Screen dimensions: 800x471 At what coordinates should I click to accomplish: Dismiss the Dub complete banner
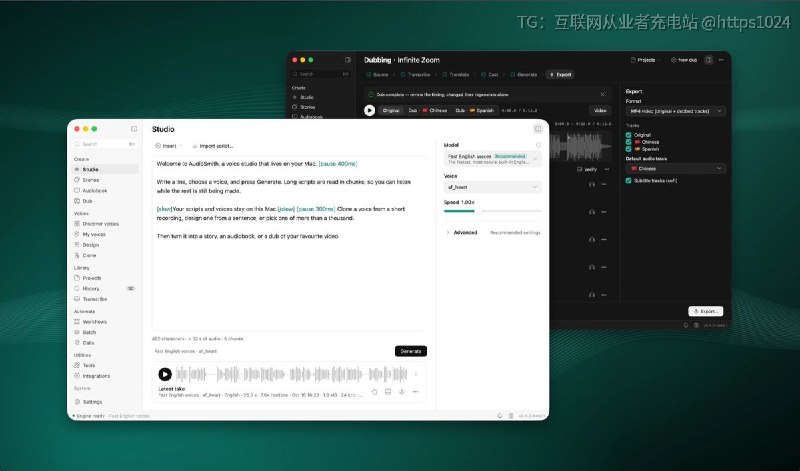click(603, 94)
